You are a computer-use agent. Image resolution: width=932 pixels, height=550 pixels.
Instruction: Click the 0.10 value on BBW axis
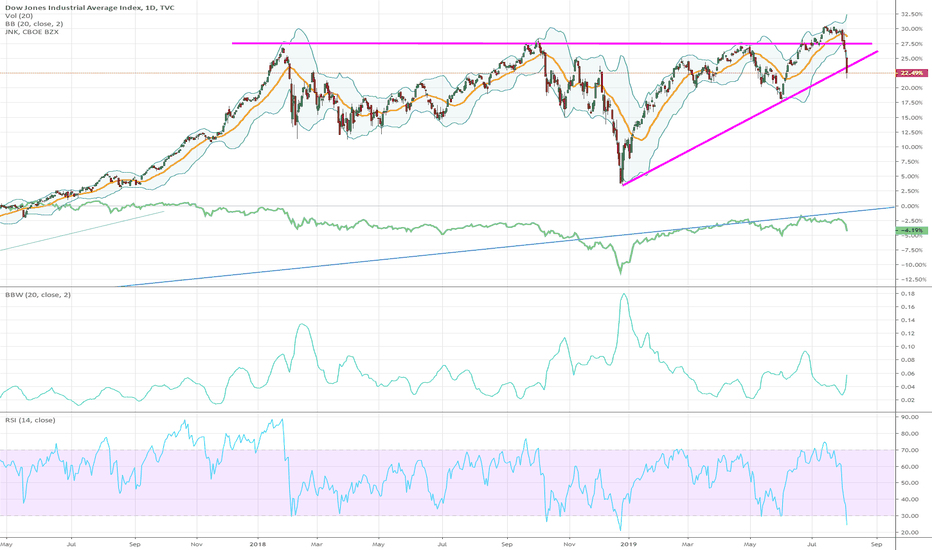(x=907, y=347)
